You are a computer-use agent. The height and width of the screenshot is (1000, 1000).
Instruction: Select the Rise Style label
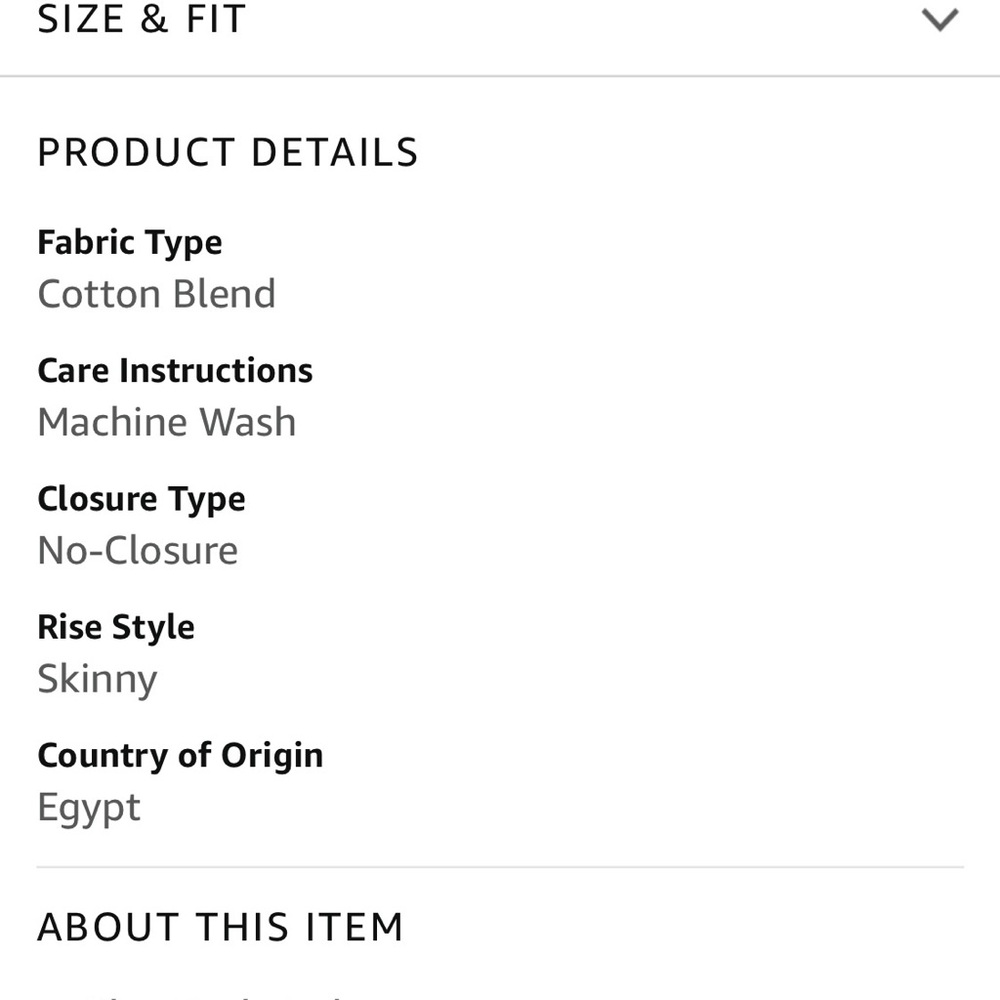(x=116, y=626)
